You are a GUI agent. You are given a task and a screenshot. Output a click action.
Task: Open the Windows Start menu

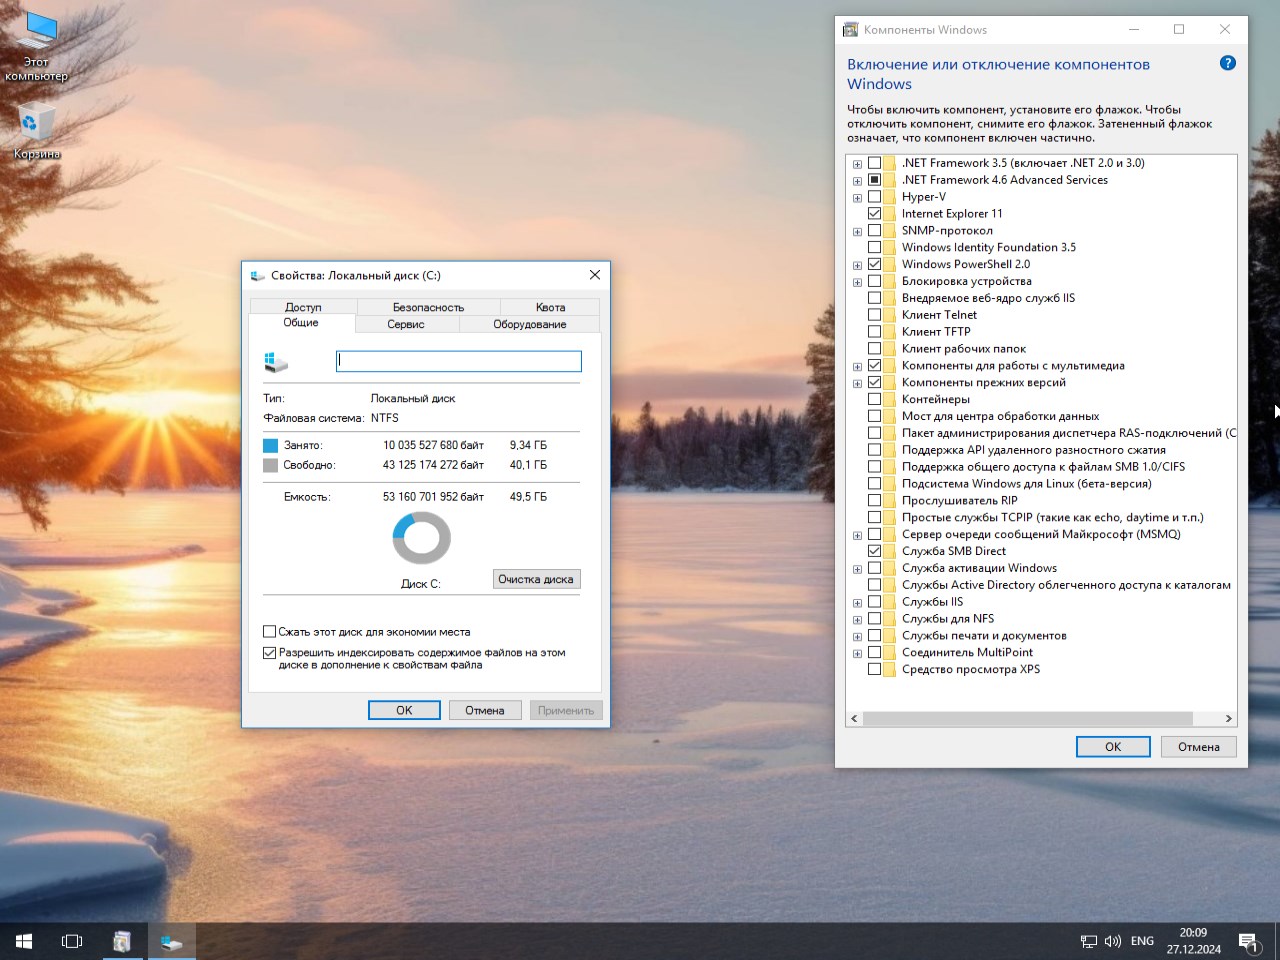click(x=24, y=941)
